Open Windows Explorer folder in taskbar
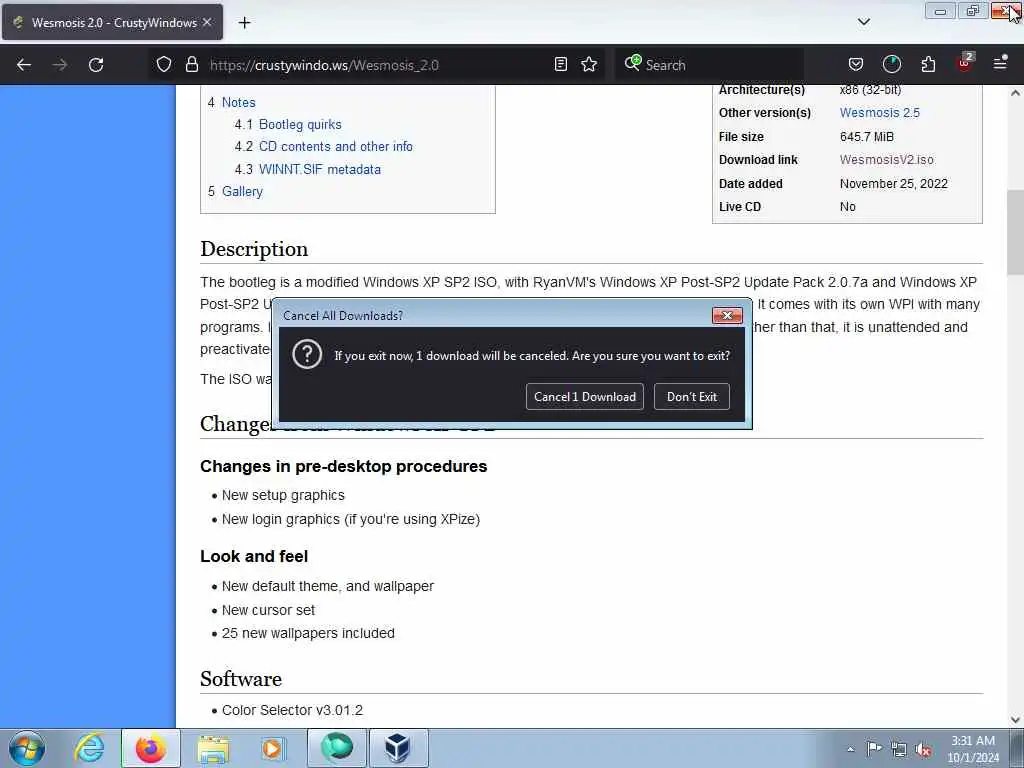The width and height of the screenshot is (1024, 768). 213,749
